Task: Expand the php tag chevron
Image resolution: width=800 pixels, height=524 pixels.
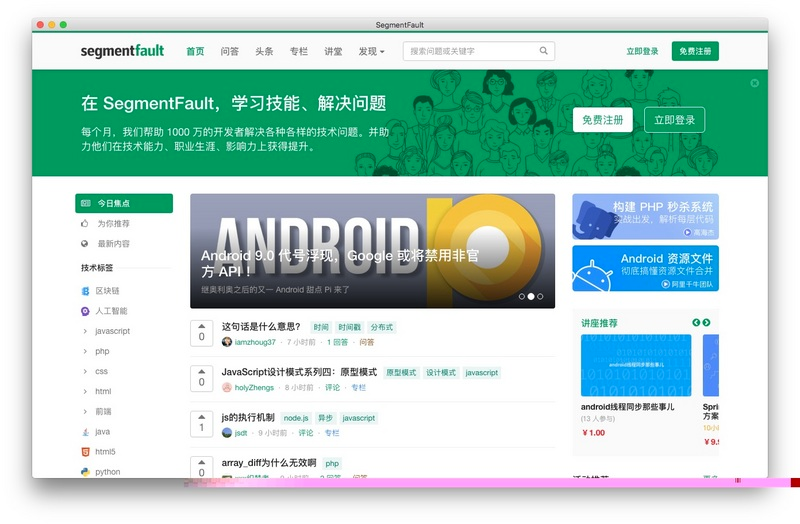Action: [x=85, y=351]
